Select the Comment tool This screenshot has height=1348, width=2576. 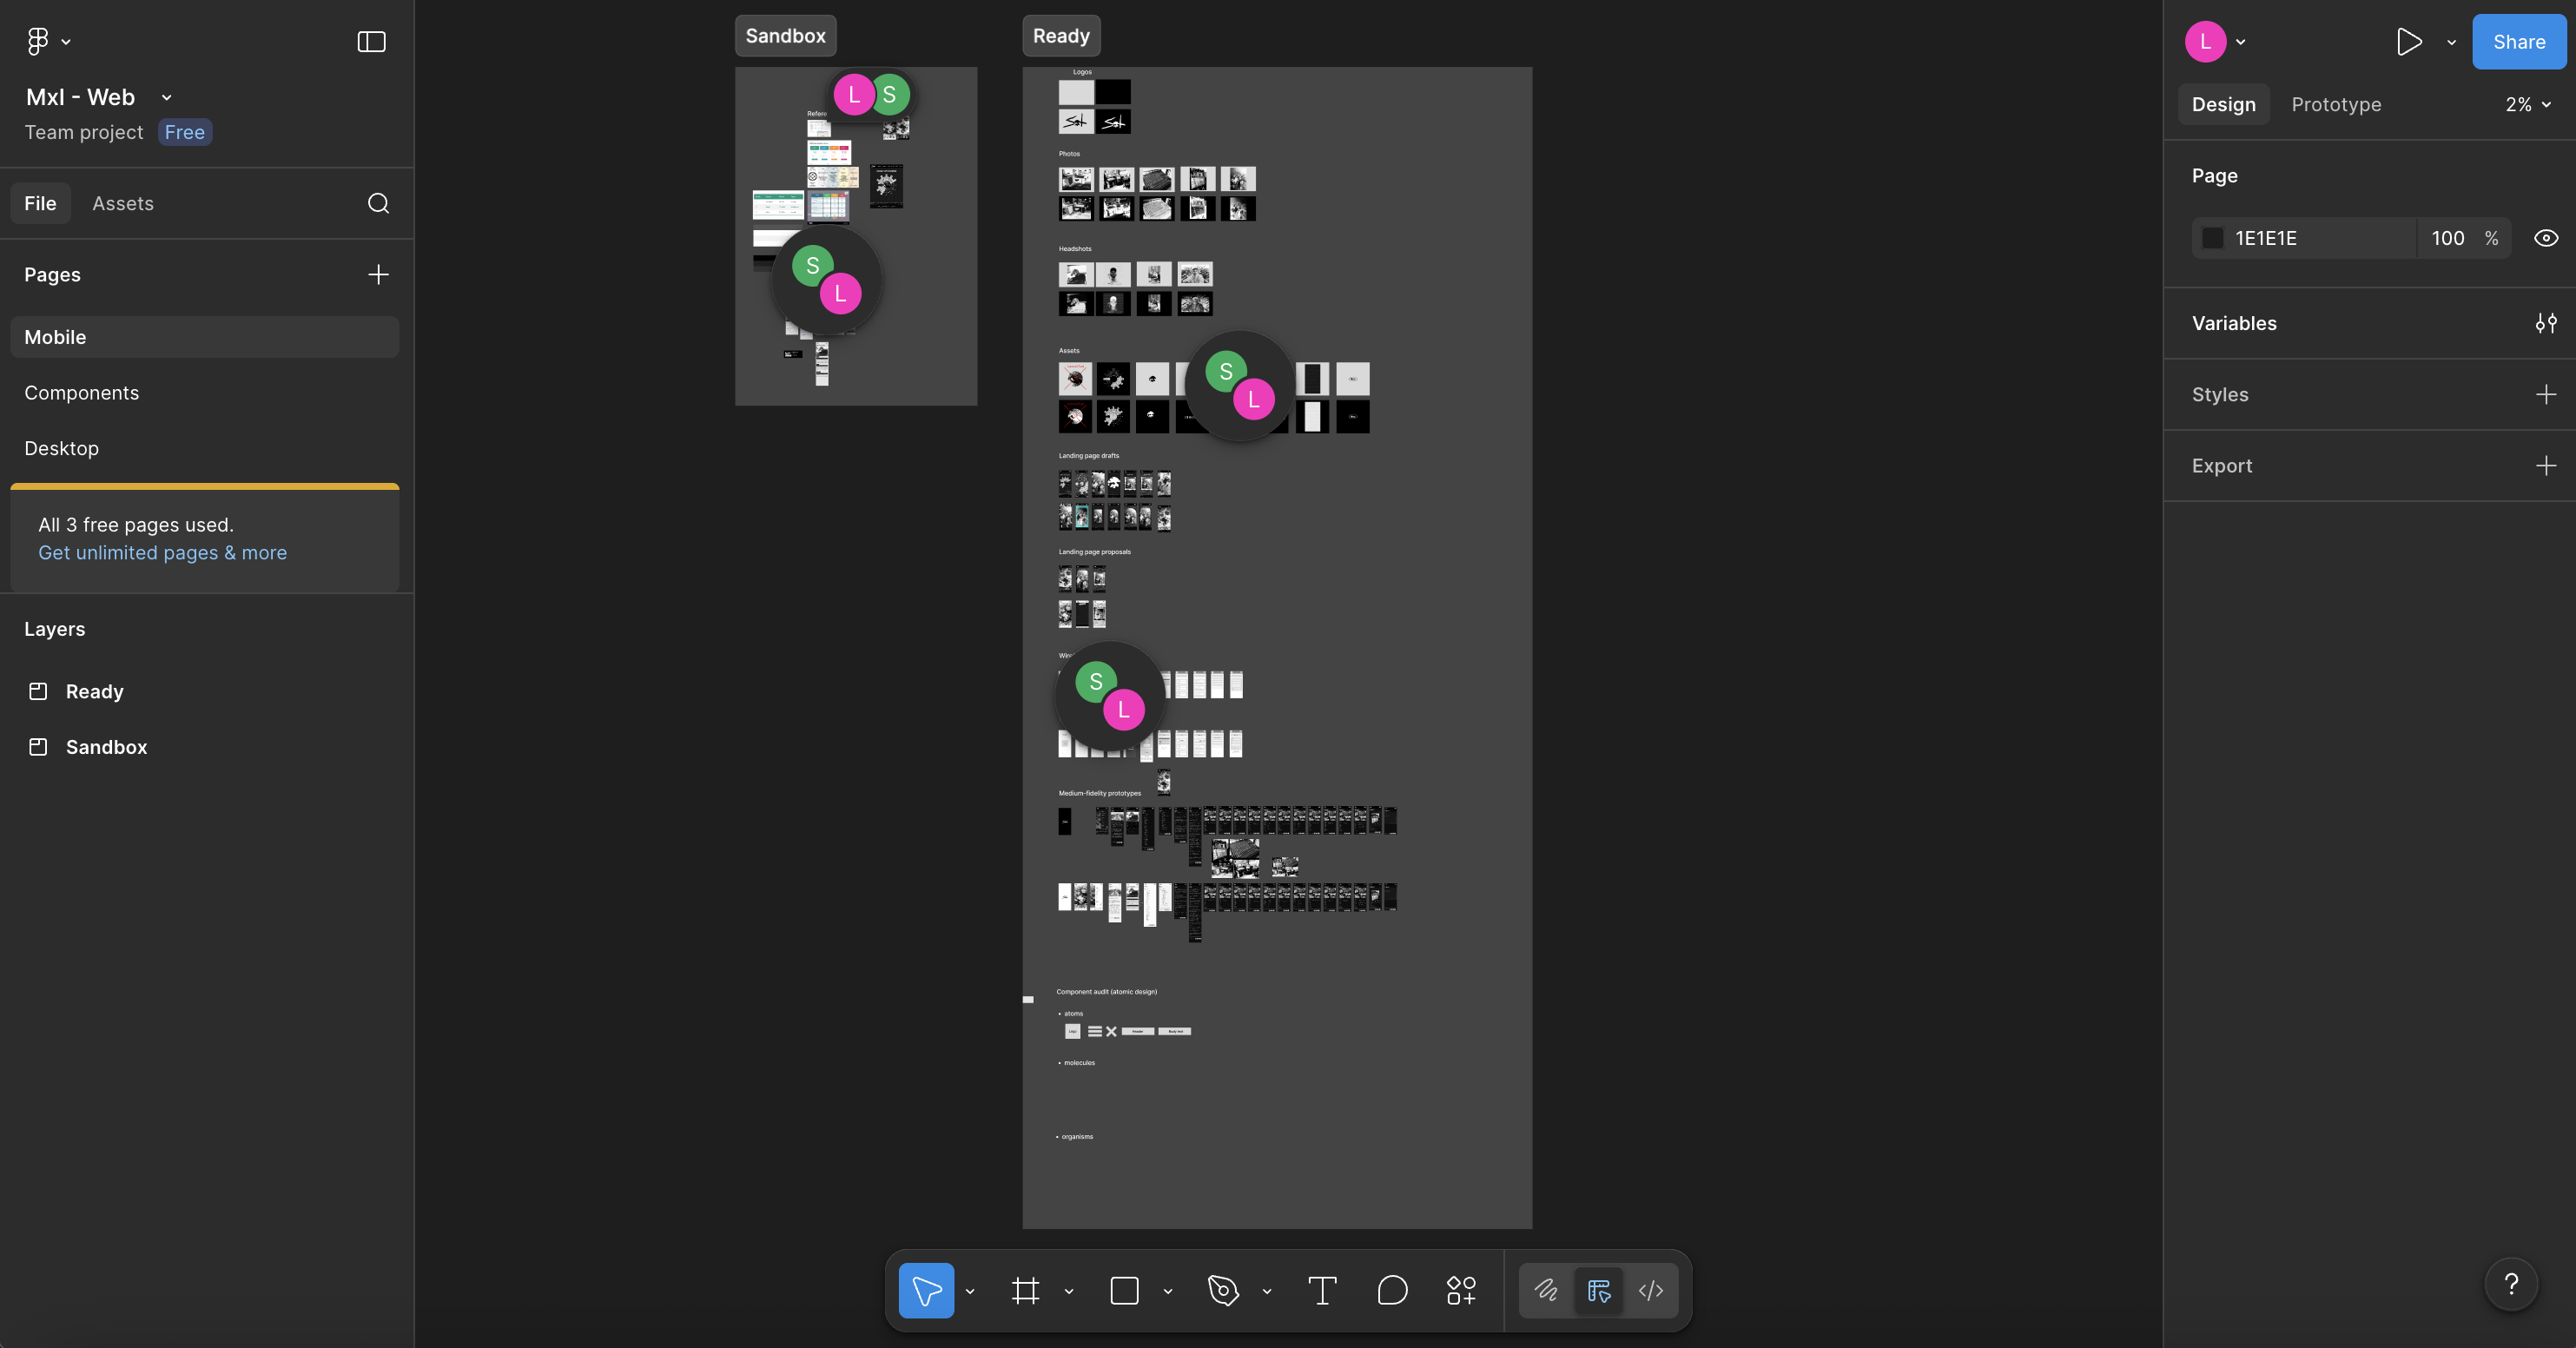click(x=1392, y=1291)
